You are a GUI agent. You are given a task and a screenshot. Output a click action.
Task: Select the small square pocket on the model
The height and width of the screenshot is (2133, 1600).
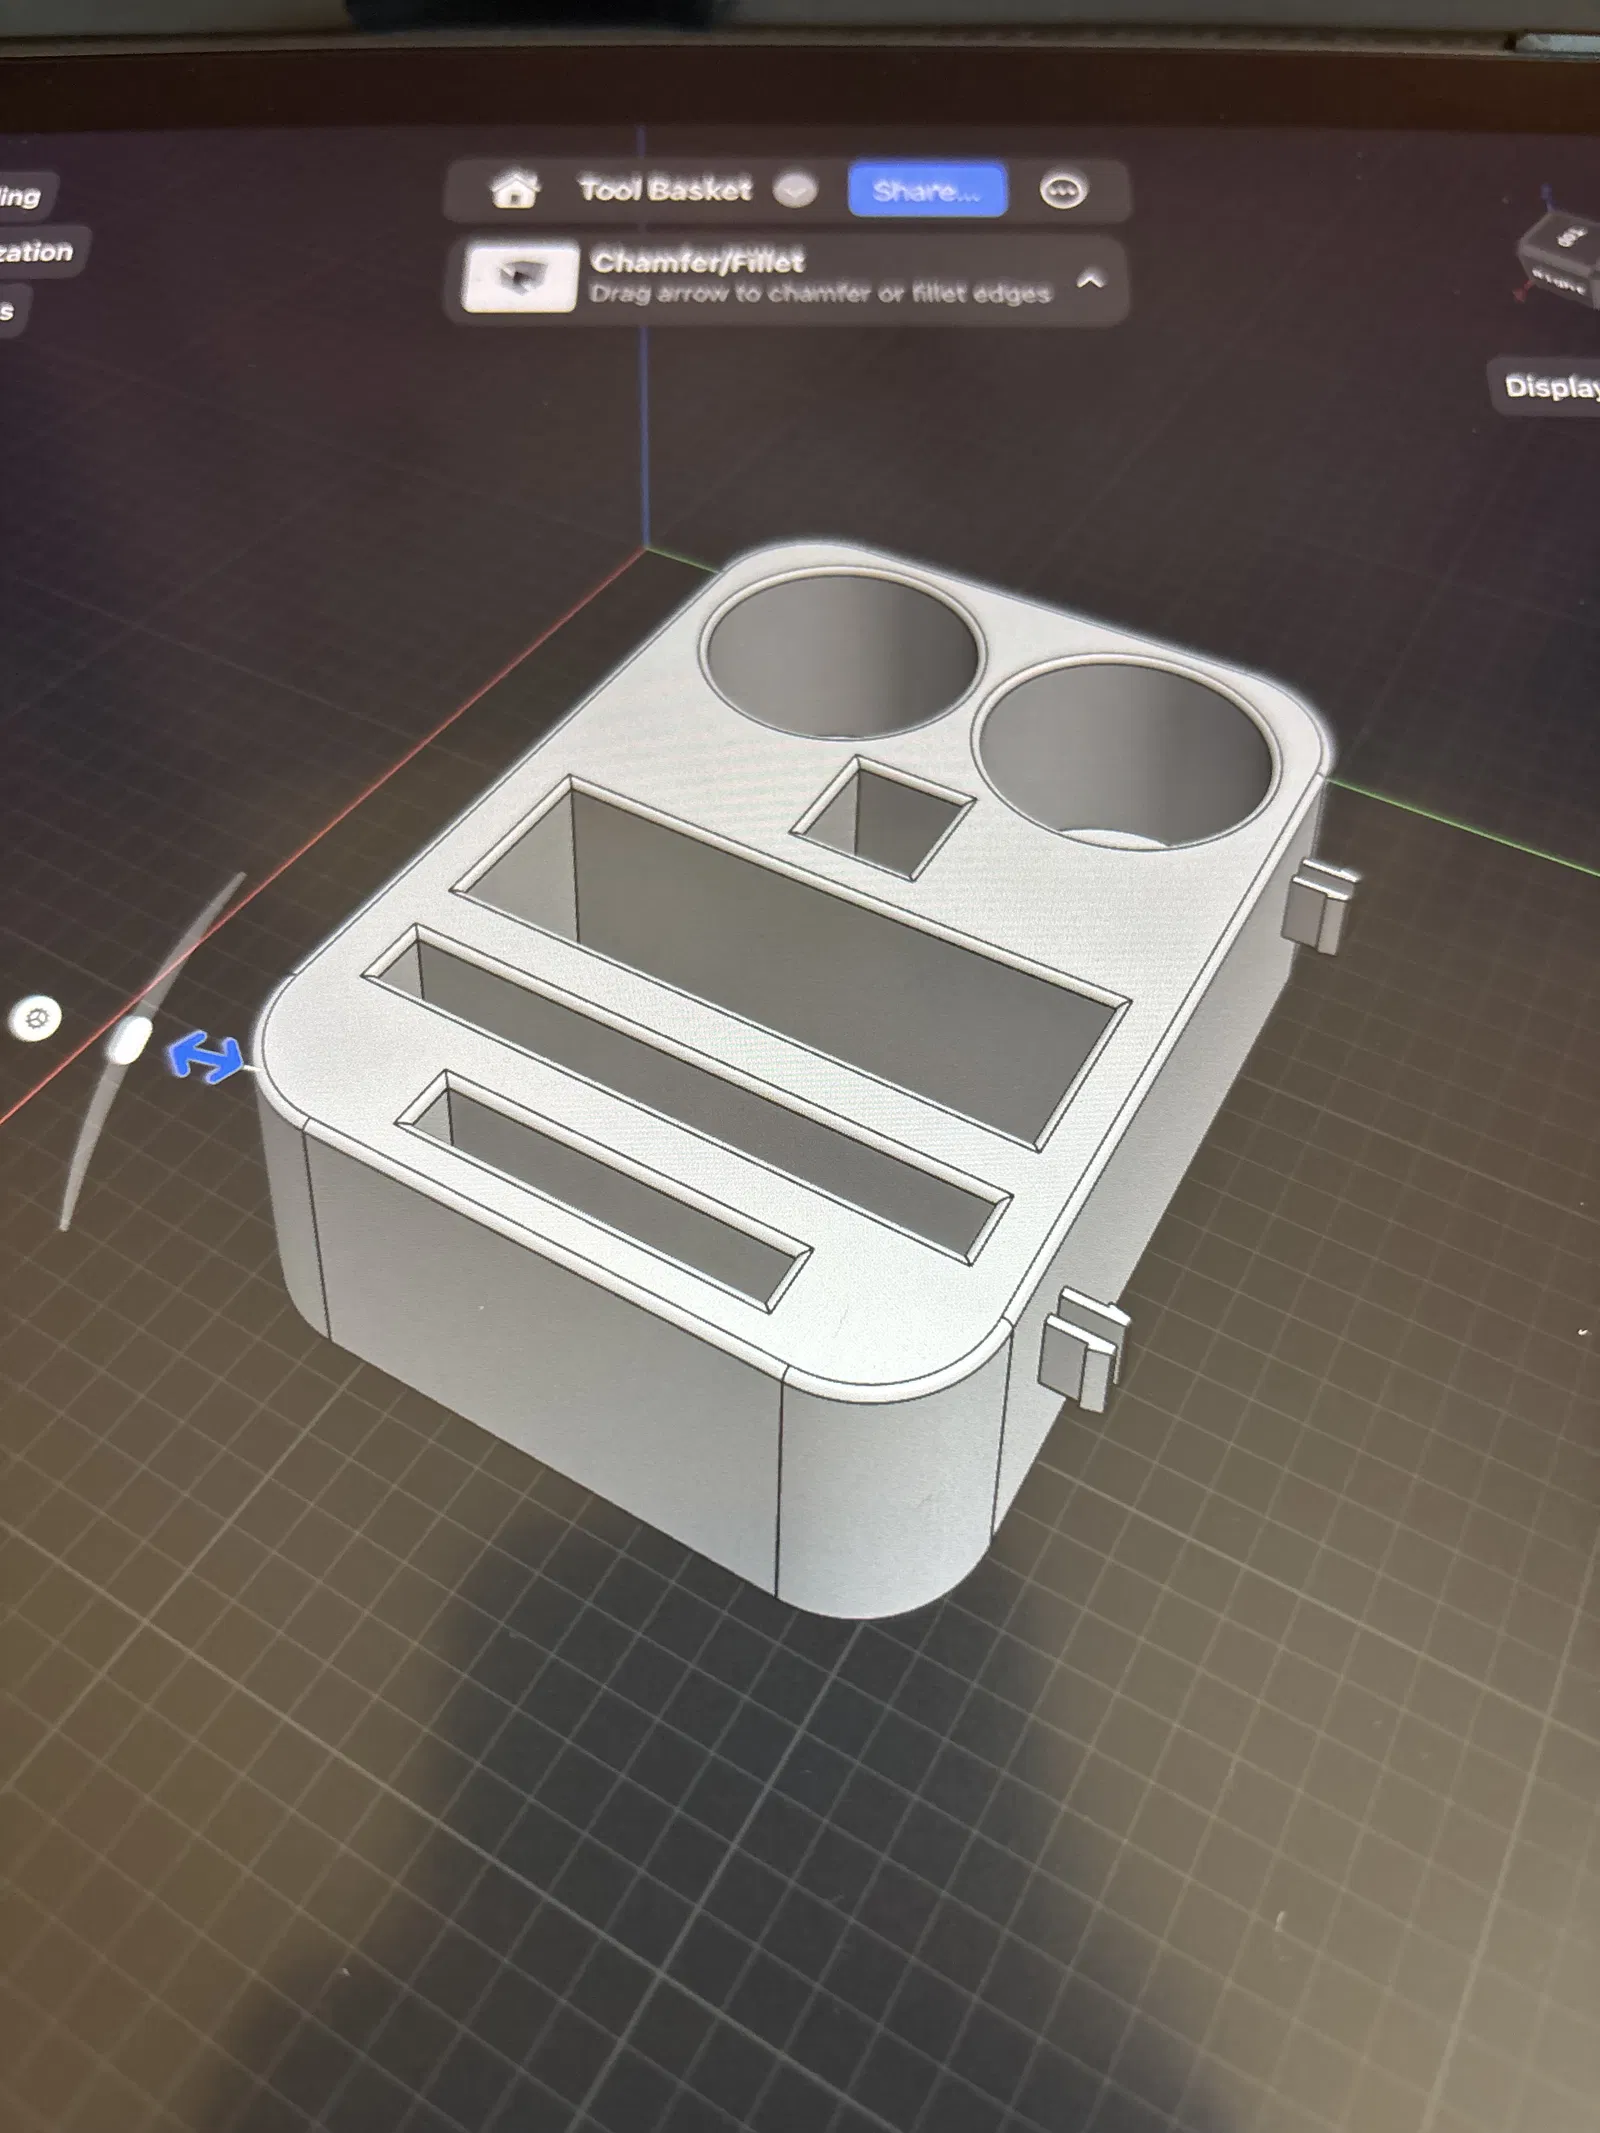pyautogui.click(x=882, y=819)
